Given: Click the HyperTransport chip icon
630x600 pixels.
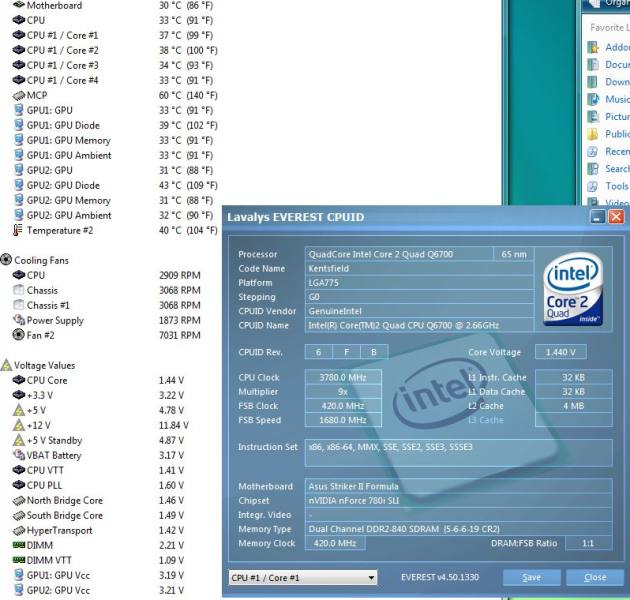Looking at the screenshot, I should pos(18,530).
